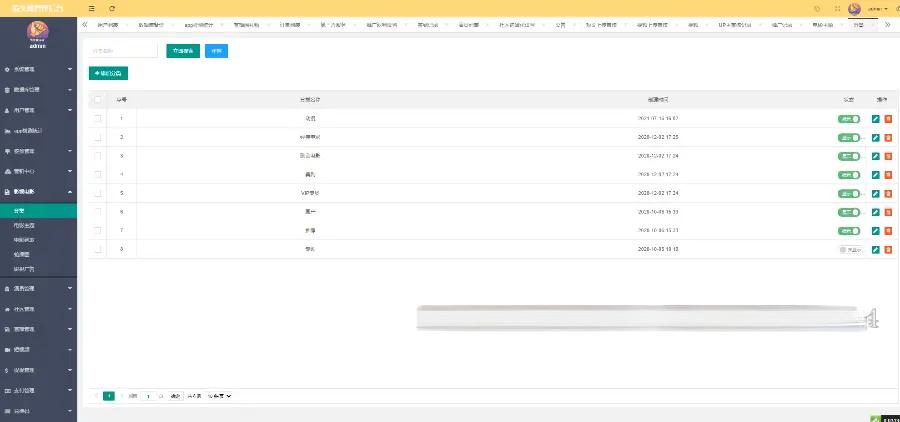Switch to the tab starting with 'UP'
Image resolution: width=900 pixels, height=422 pixels.
(x=734, y=25)
